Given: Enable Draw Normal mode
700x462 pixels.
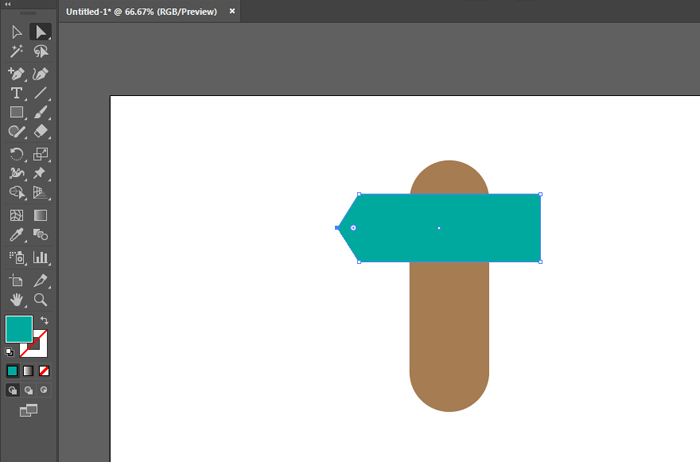Looking at the screenshot, I should click(12, 390).
